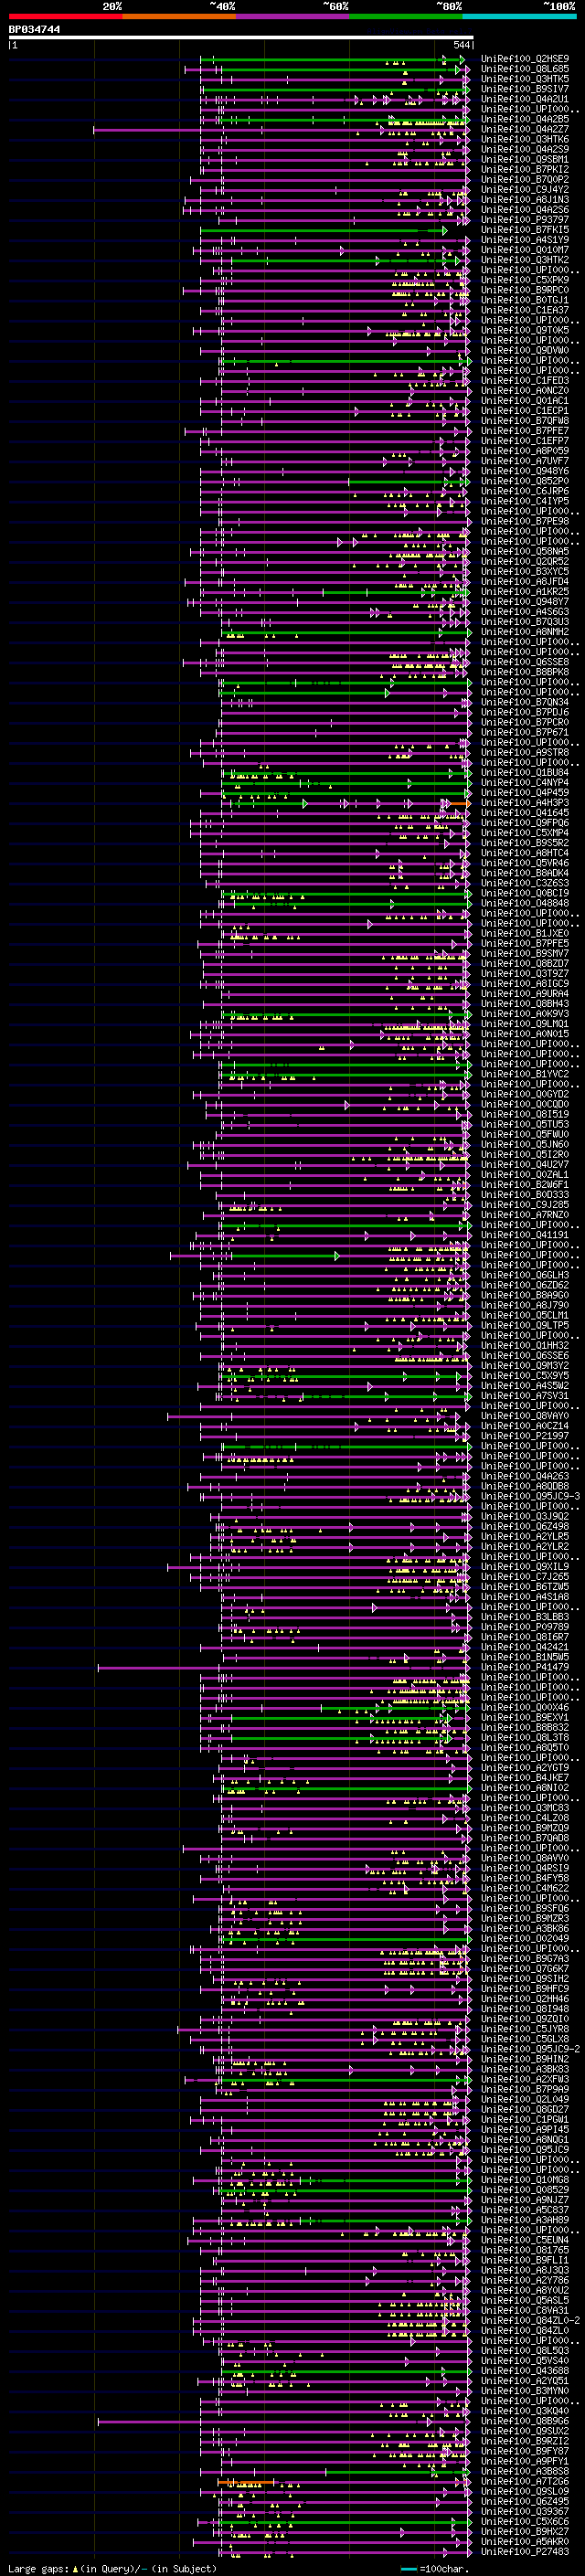Select hit label UniRef100_C1EA37
Screen dimensions: 585x2576
[x=524, y=310]
